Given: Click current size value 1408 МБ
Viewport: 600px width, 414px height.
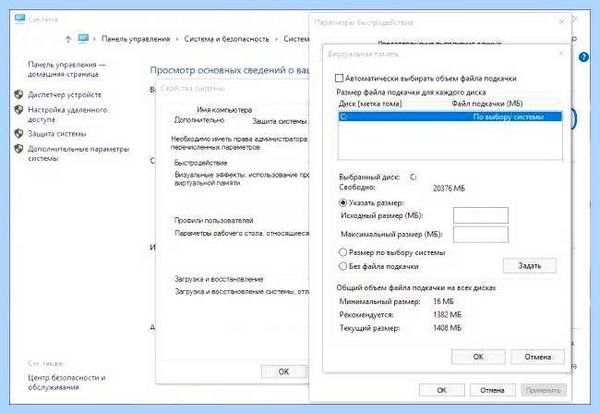Looking at the screenshot, I should point(447,328).
